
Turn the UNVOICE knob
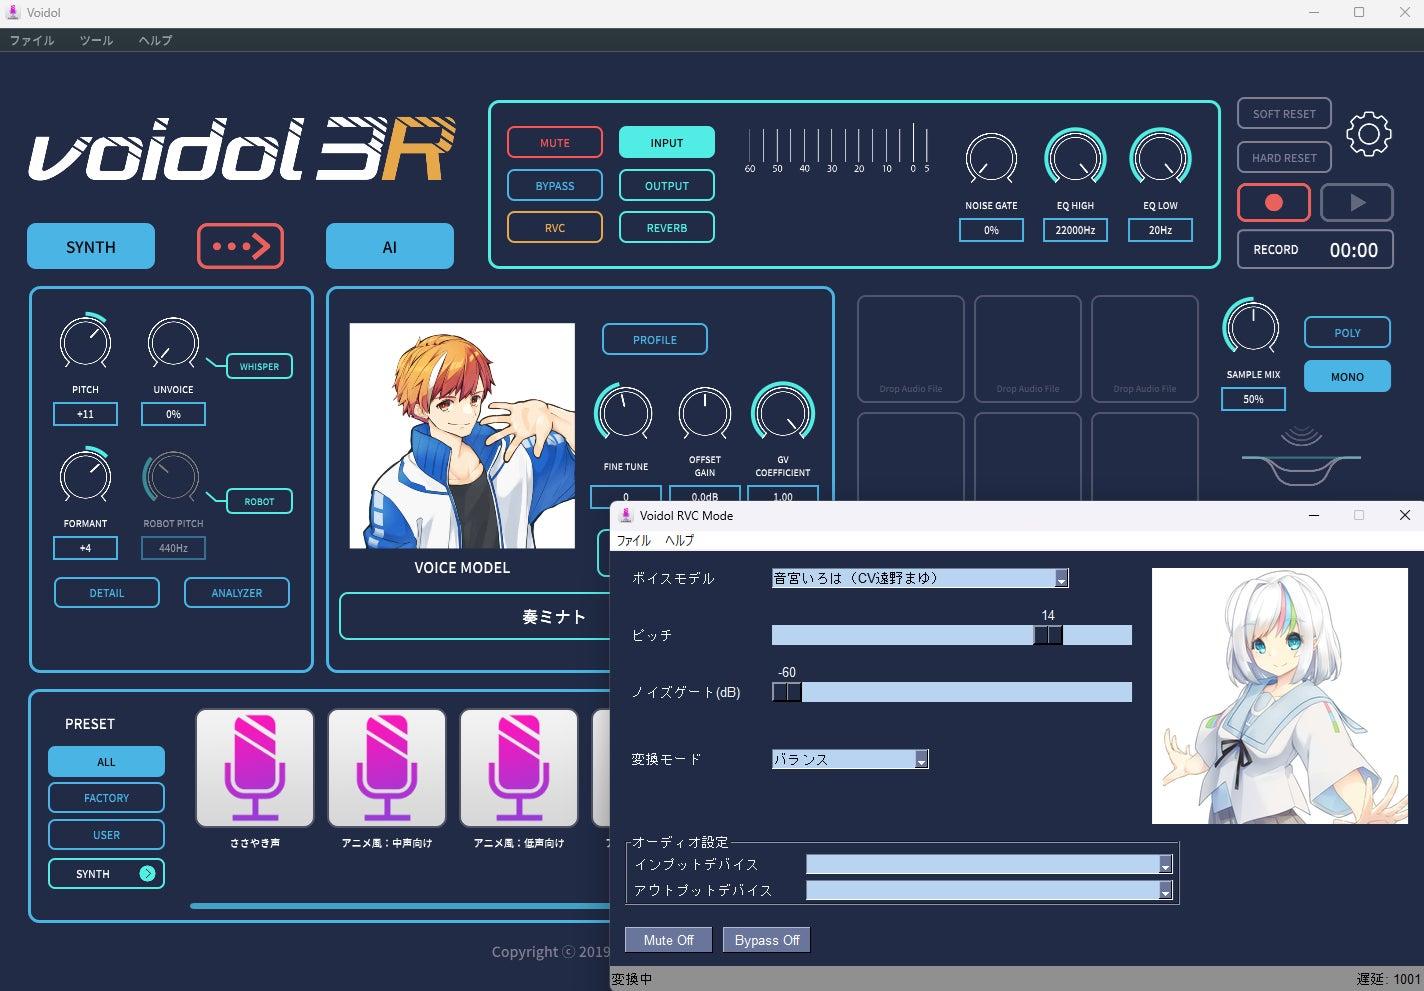[x=173, y=343]
